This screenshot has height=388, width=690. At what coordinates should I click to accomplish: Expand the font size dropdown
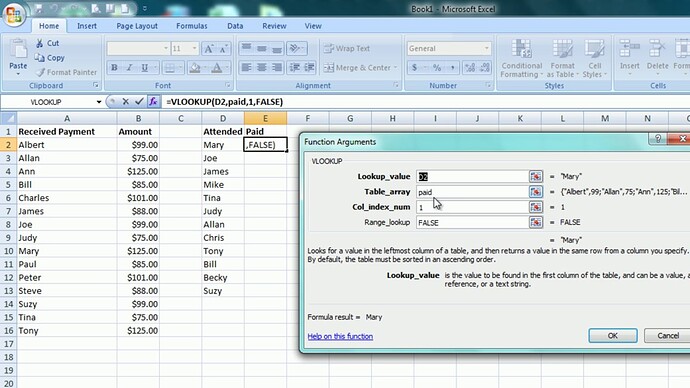(x=194, y=48)
